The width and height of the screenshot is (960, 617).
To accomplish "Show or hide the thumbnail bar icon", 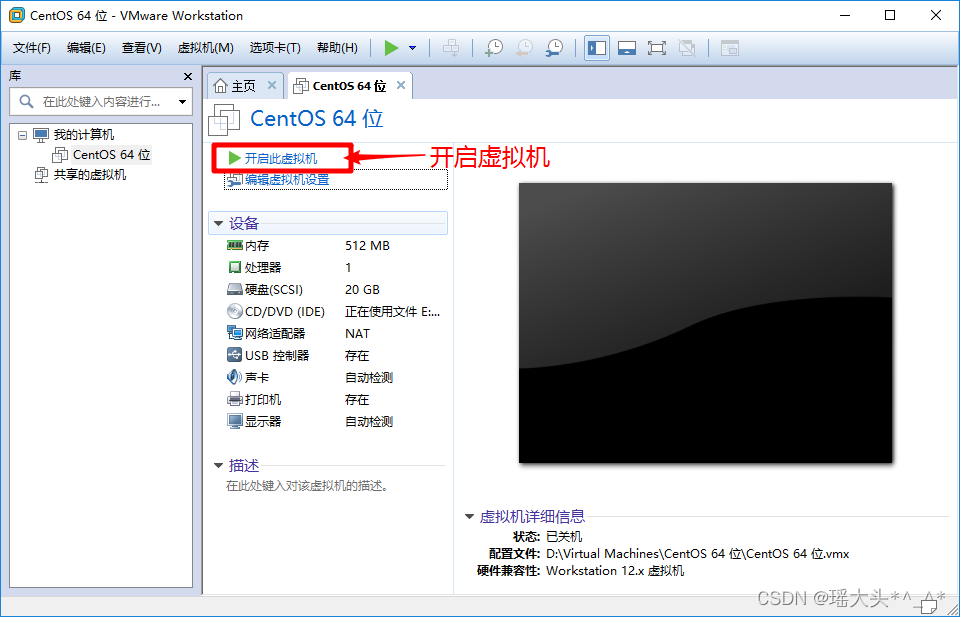I will (x=626, y=47).
